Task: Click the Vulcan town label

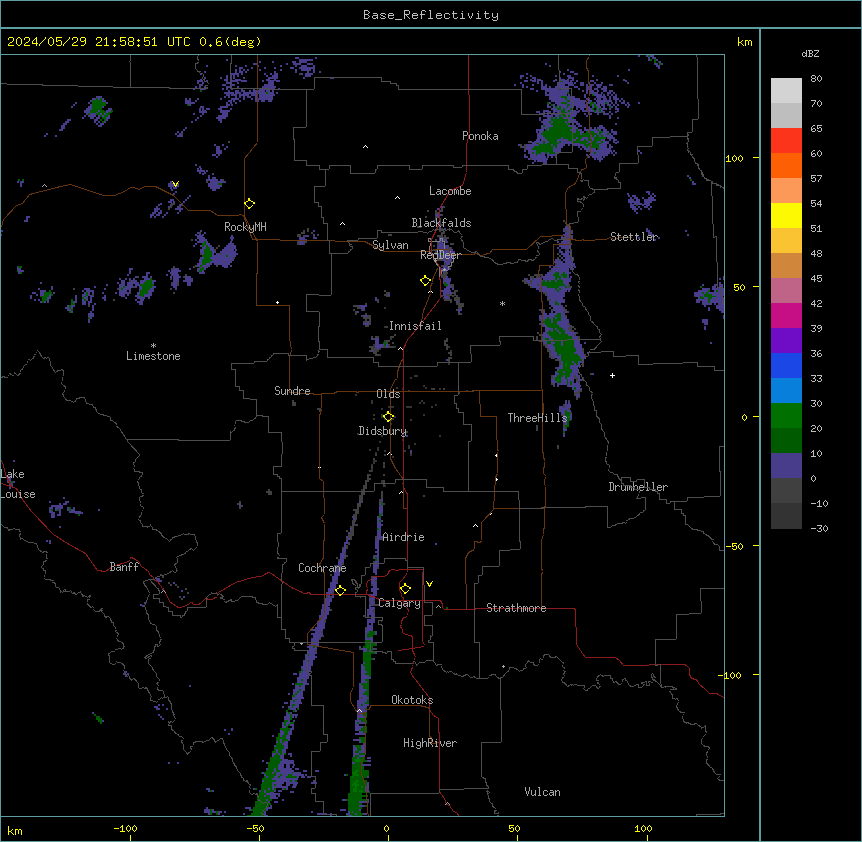Action: pos(543,792)
